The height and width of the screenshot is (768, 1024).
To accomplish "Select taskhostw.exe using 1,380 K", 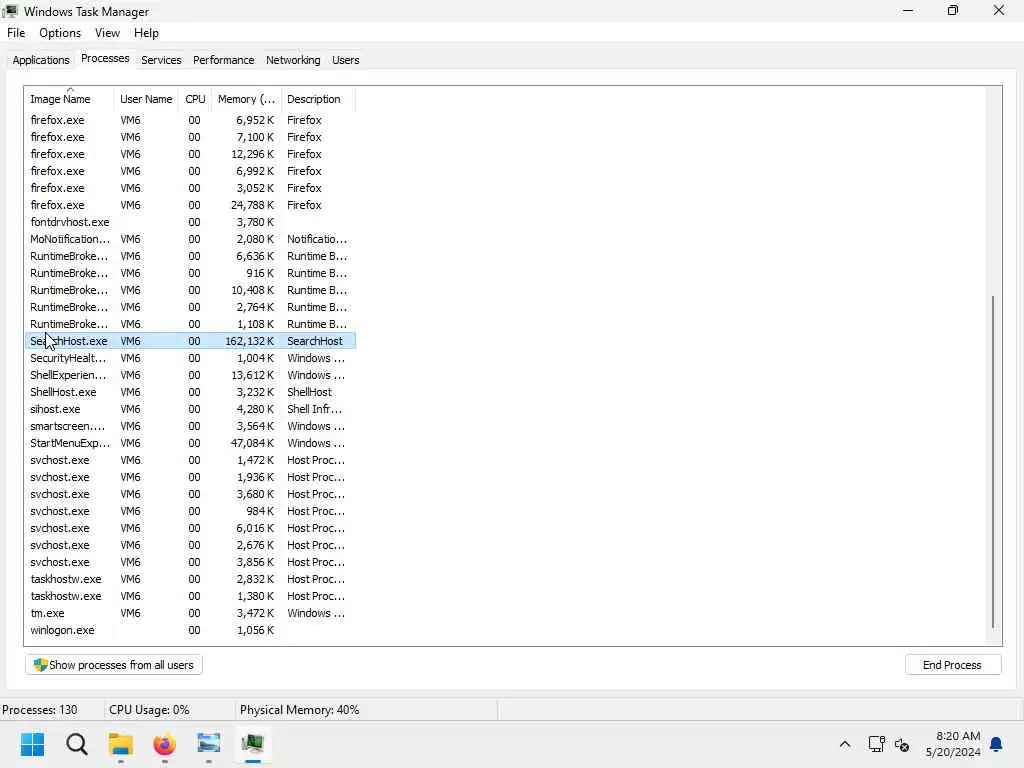I will [x=190, y=596].
